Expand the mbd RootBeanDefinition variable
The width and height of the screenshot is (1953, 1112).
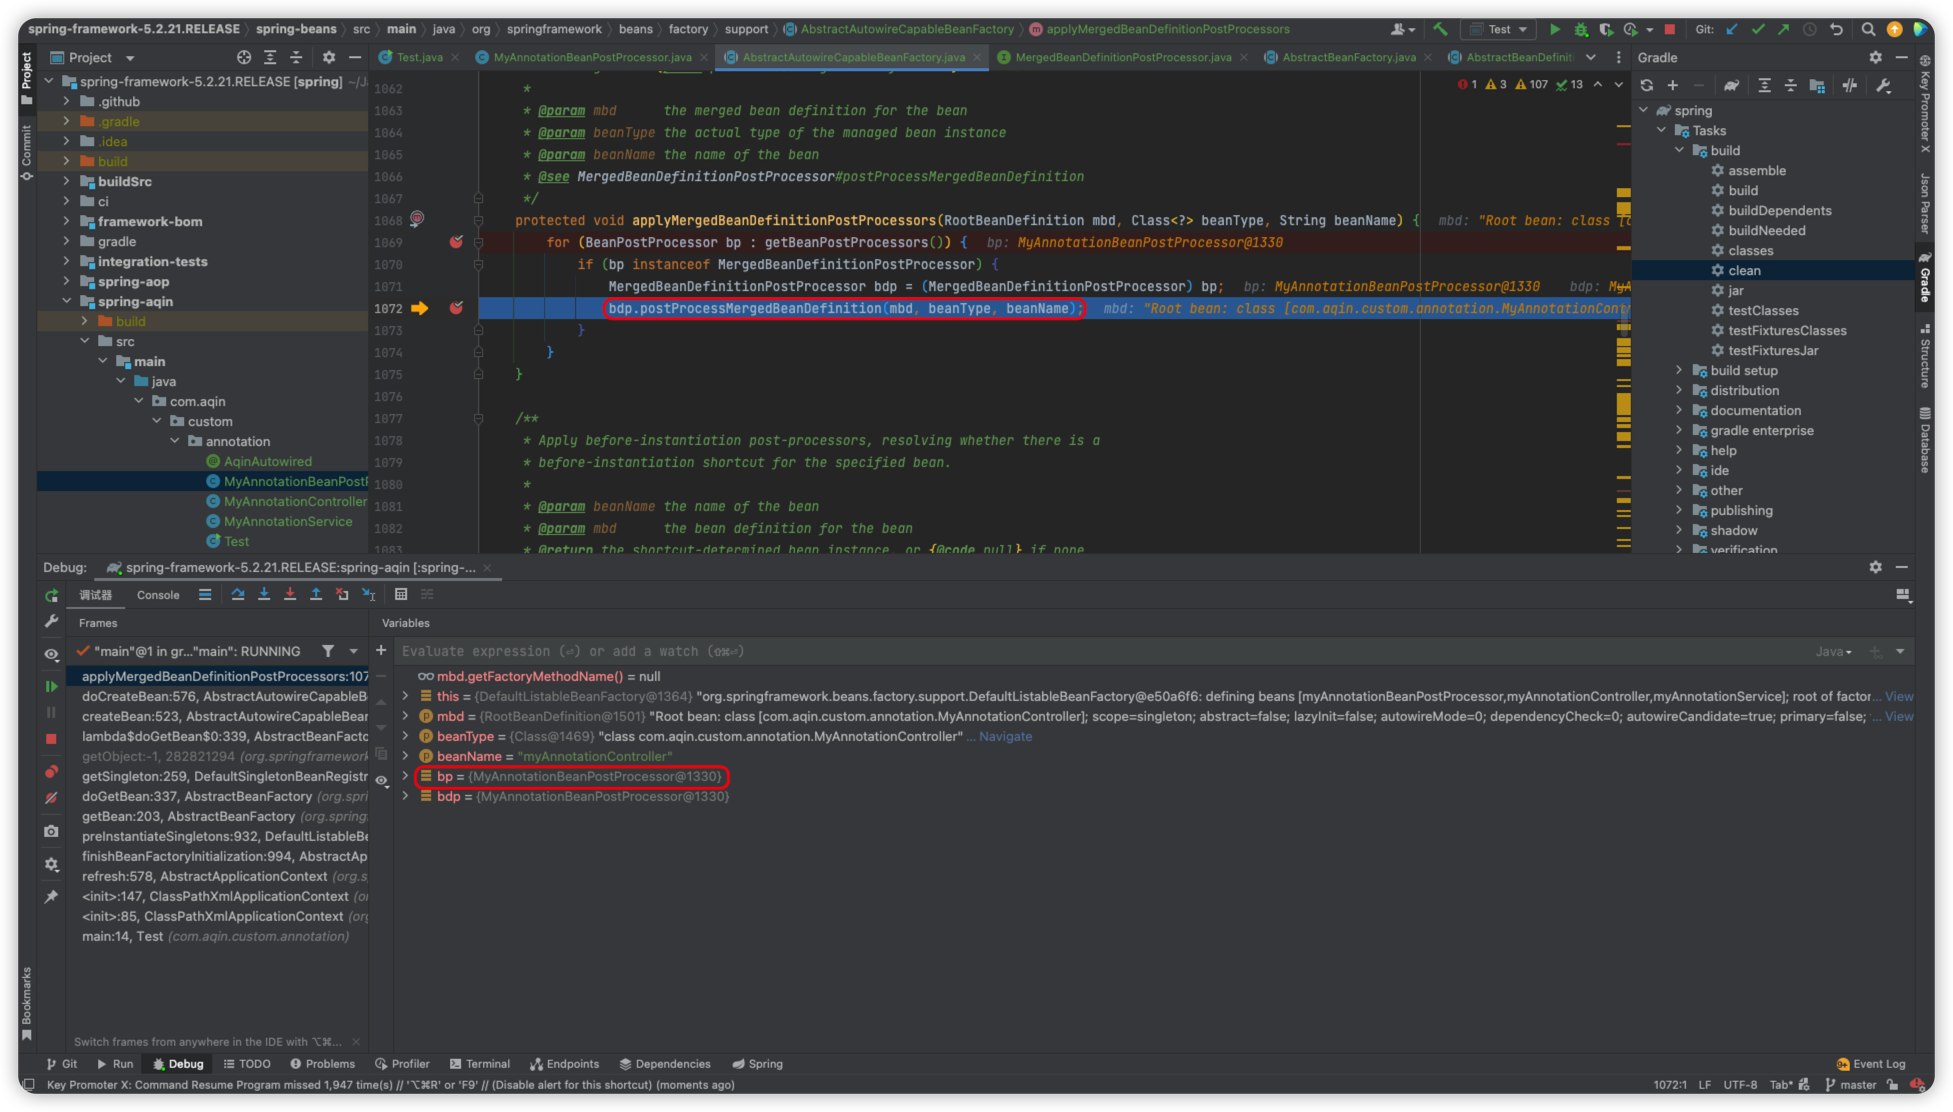coord(406,716)
